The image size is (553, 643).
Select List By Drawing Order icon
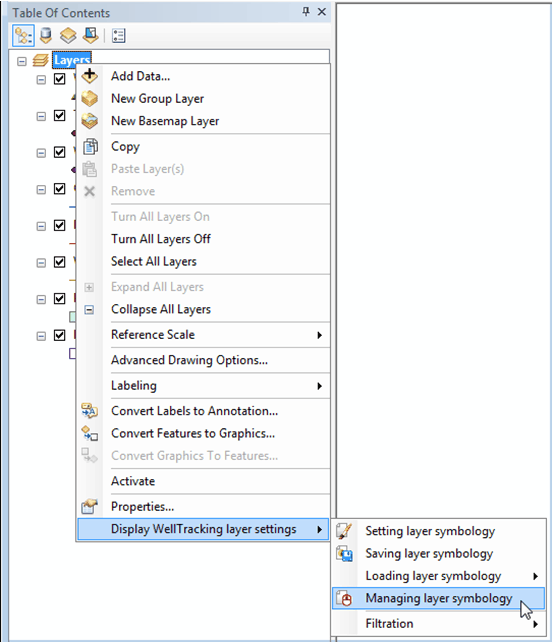pyautogui.click(x=23, y=36)
